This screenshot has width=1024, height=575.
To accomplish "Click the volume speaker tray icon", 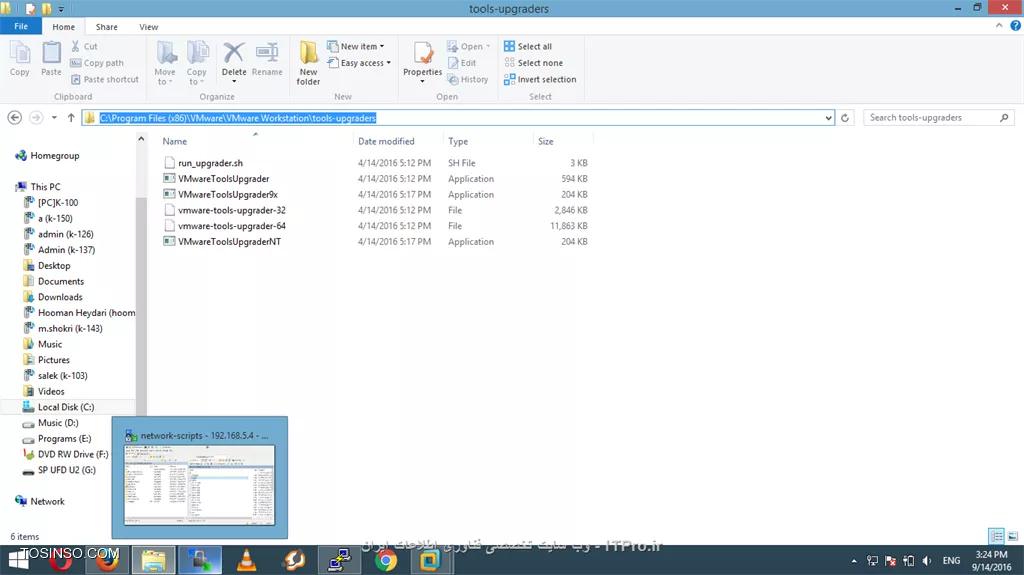I will 927,561.
